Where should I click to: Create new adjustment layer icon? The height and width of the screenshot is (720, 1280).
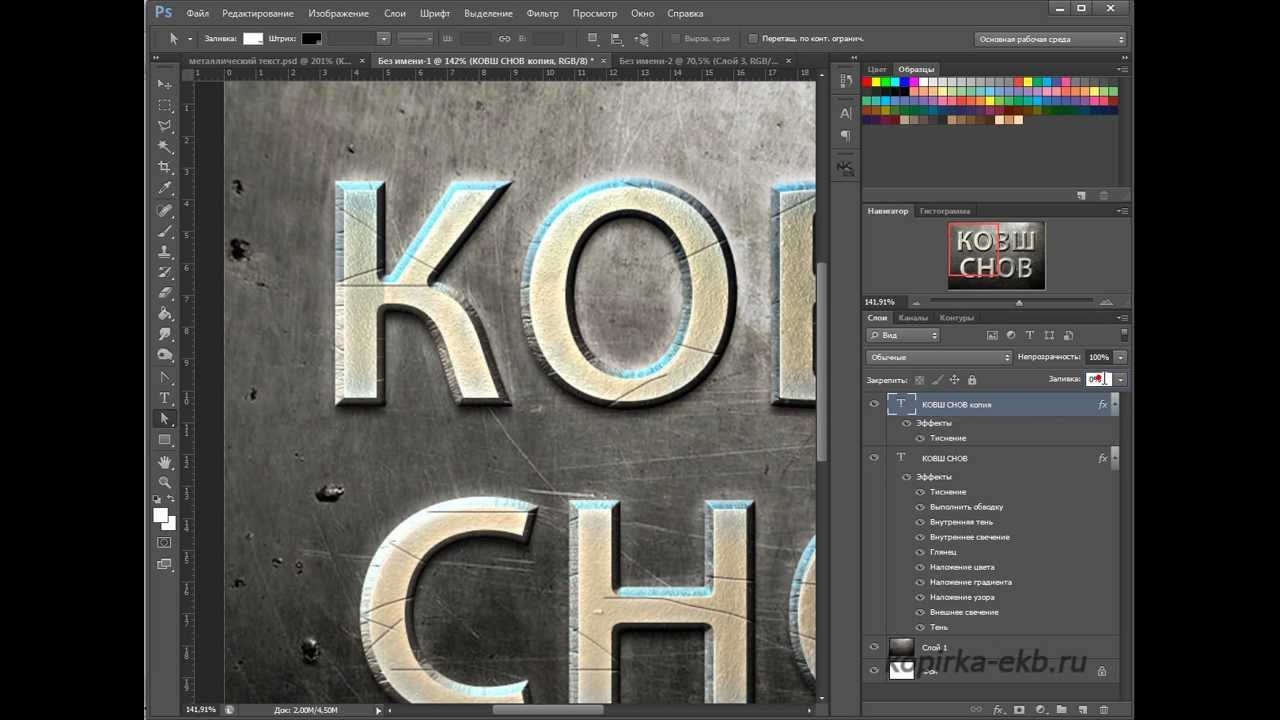[1041, 709]
